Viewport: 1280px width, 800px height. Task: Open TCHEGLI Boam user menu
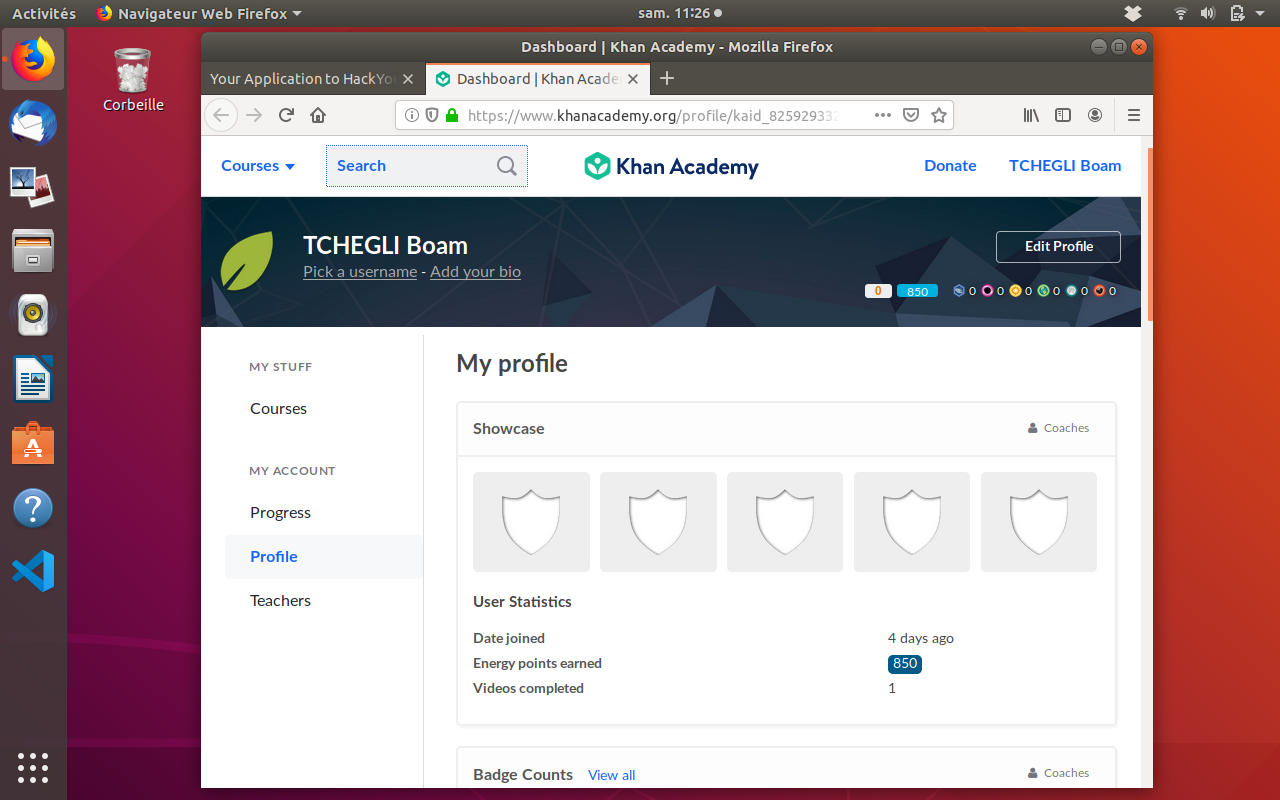(1065, 166)
